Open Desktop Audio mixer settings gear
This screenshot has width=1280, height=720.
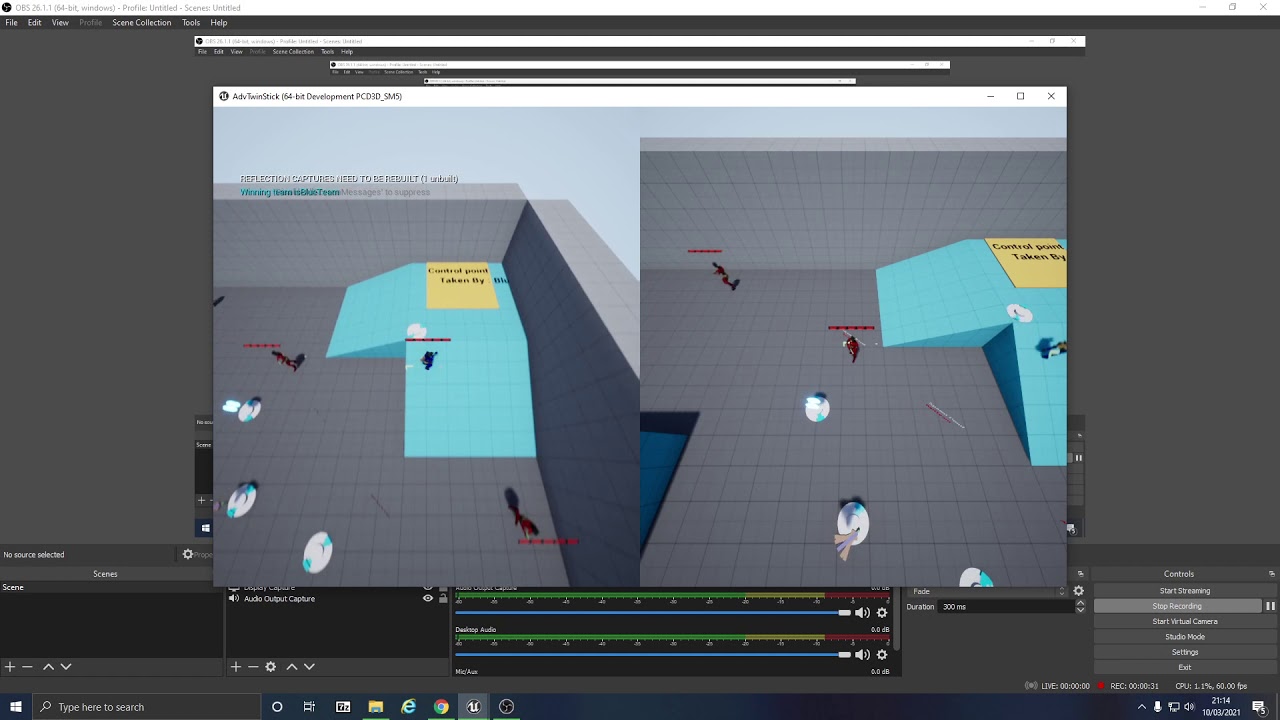point(882,655)
